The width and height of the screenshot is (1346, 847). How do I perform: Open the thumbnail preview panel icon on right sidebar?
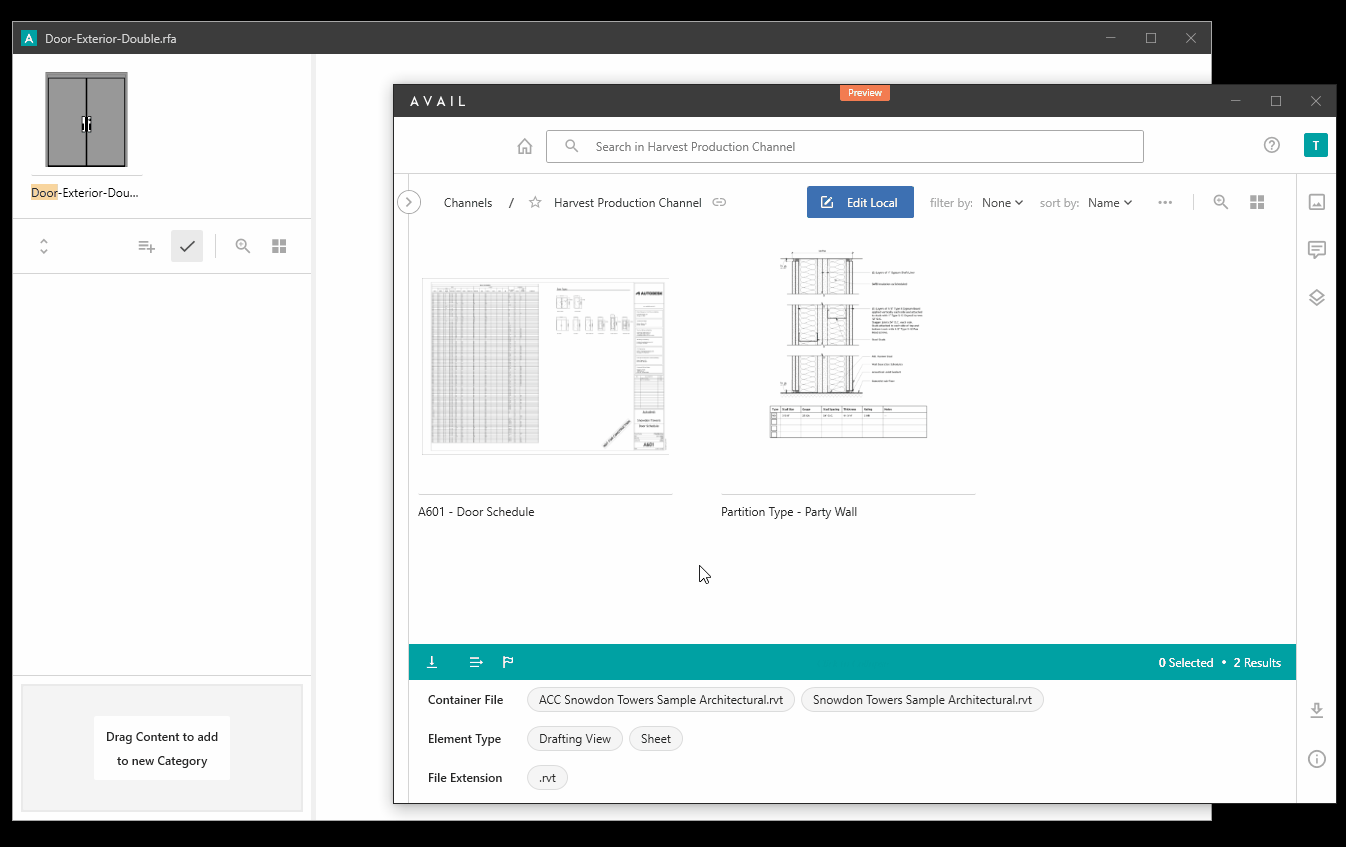click(1316, 201)
